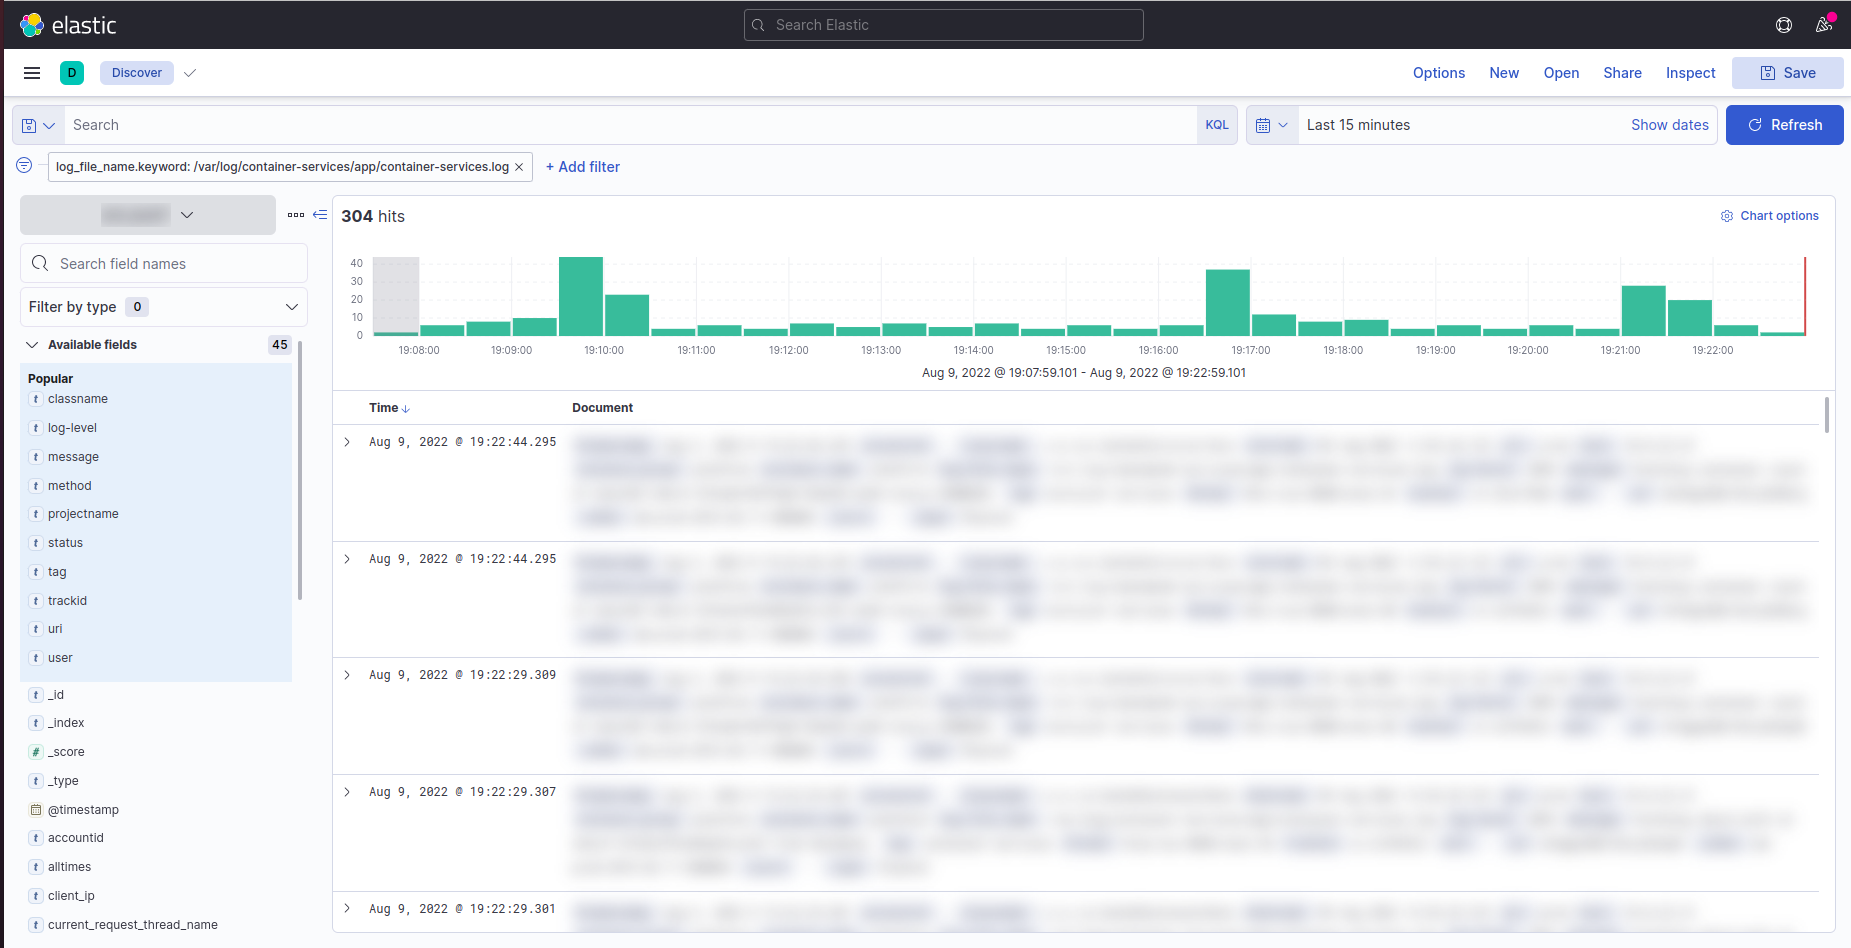Open the Inspect menu item
This screenshot has height=948, width=1851.
1690,73
